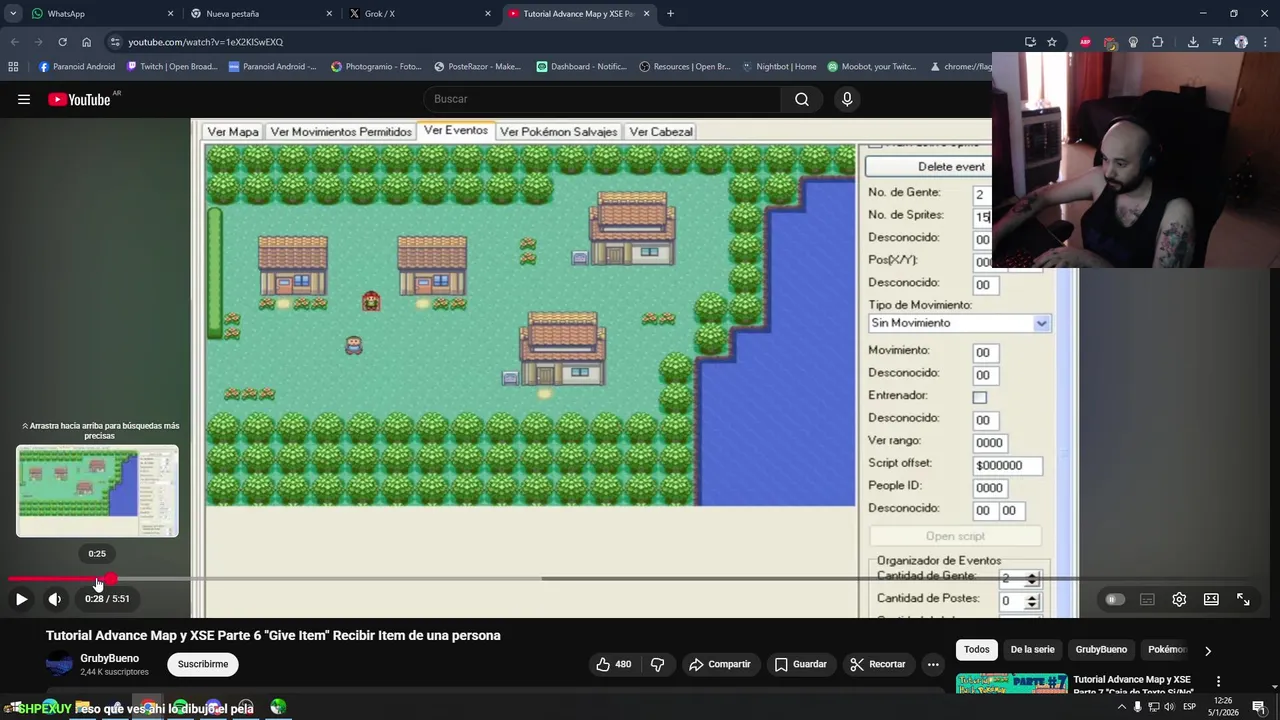Click the seek preview thumbnail at 0:25
1280x720 pixels.
(97, 491)
